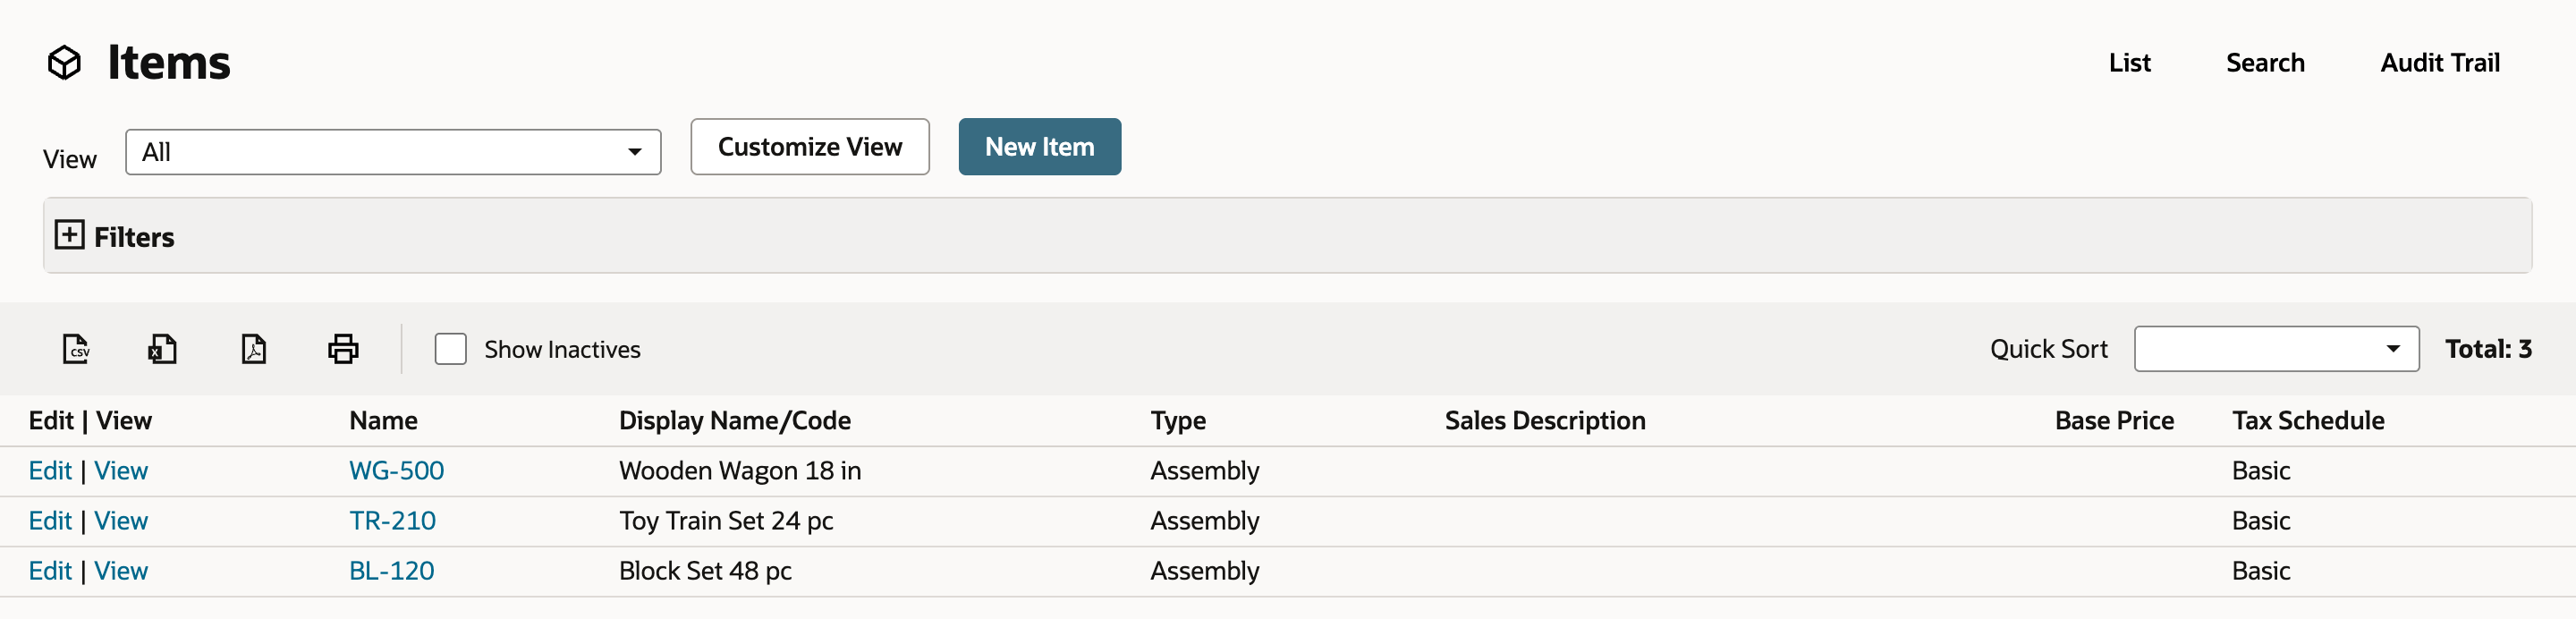View the TR-210 item row
Image resolution: width=2576 pixels, height=619 pixels.
[x=121, y=521]
